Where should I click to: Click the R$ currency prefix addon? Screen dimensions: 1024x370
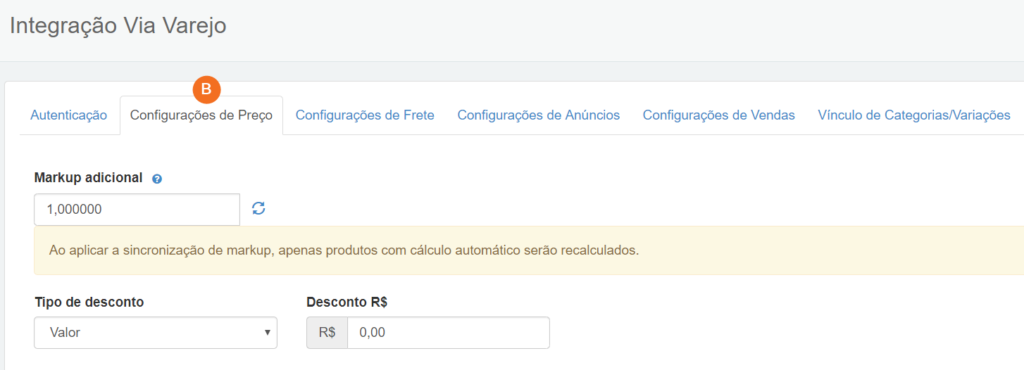(327, 333)
